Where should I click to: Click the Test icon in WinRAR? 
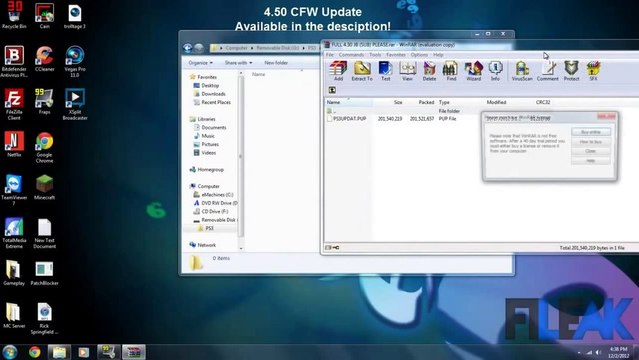385,71
